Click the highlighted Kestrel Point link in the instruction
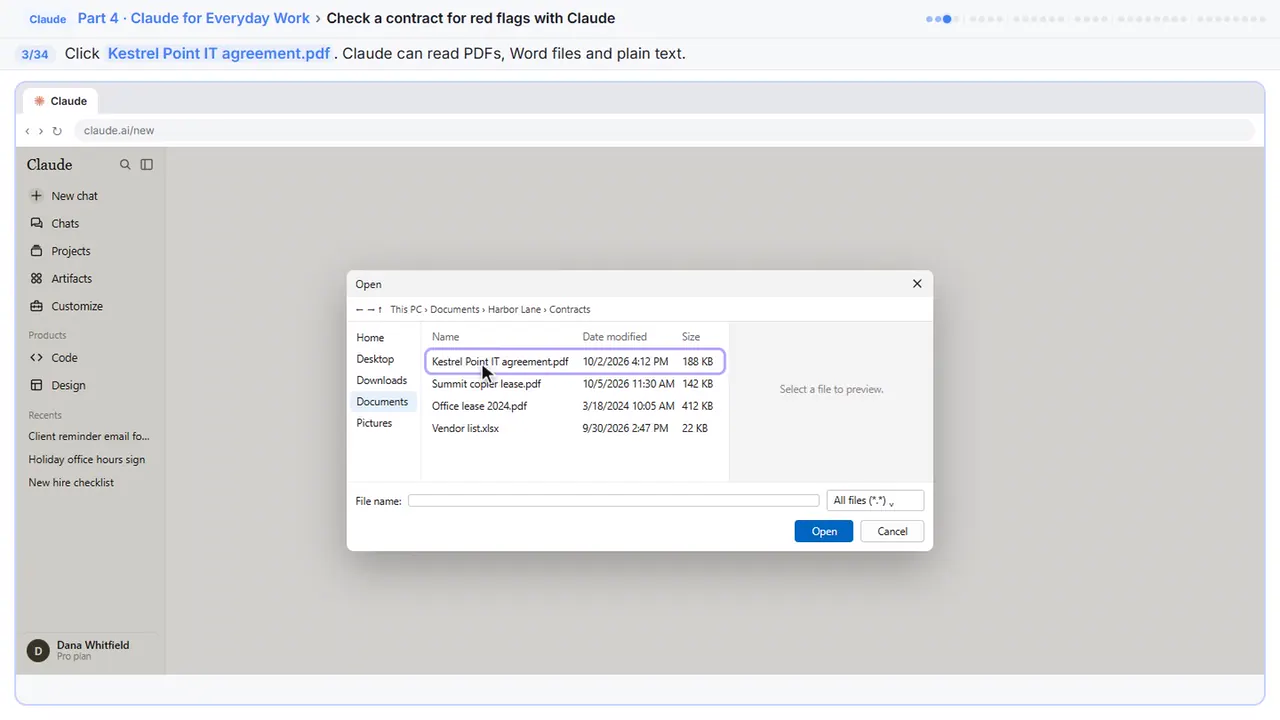This screenshot has width=1280, height=720. 219,54
